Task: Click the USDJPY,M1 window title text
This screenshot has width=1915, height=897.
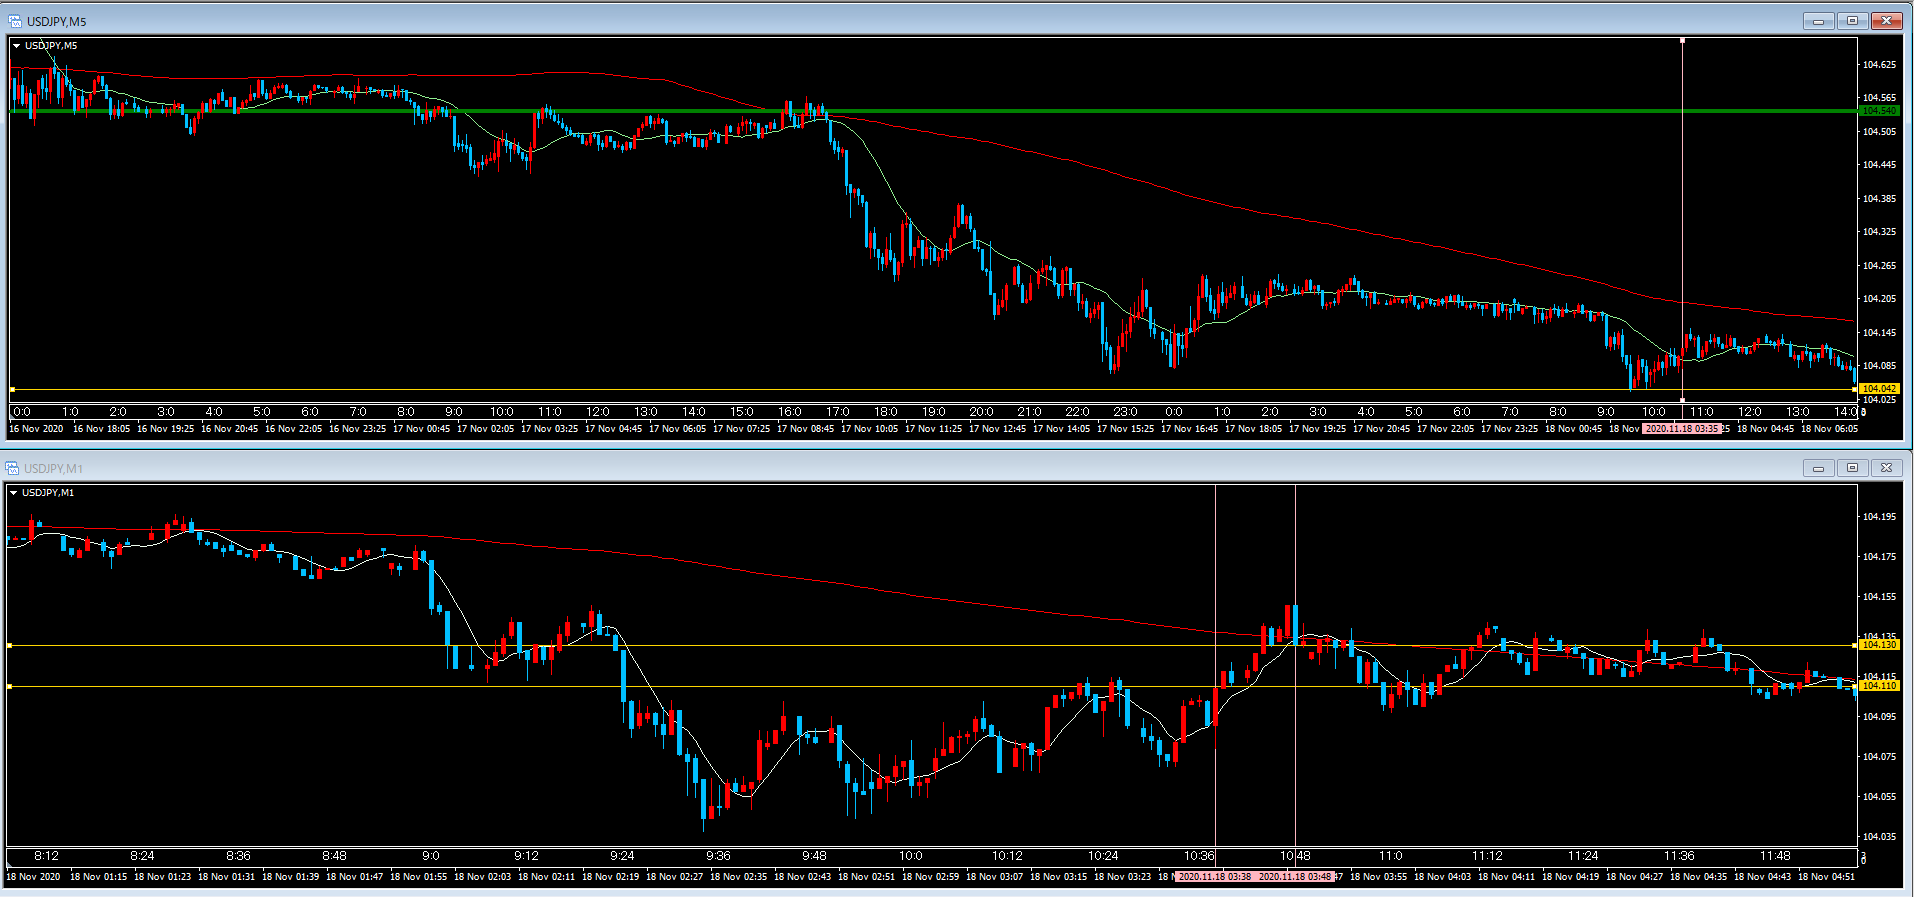Action: [54, 468]
